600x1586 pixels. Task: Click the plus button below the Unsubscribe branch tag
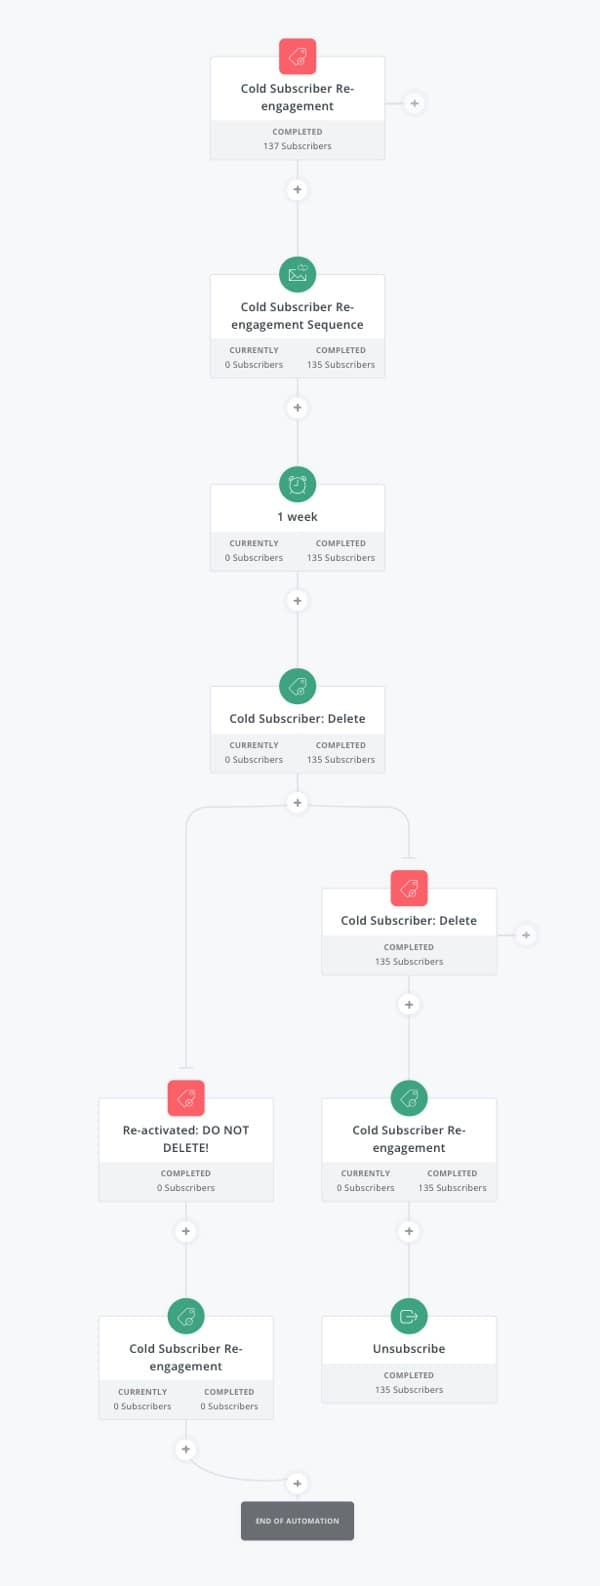point(408,1231)
